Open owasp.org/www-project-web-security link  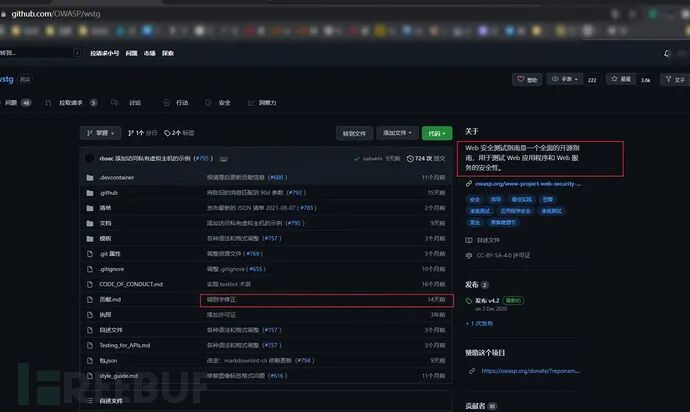point(528,184)
